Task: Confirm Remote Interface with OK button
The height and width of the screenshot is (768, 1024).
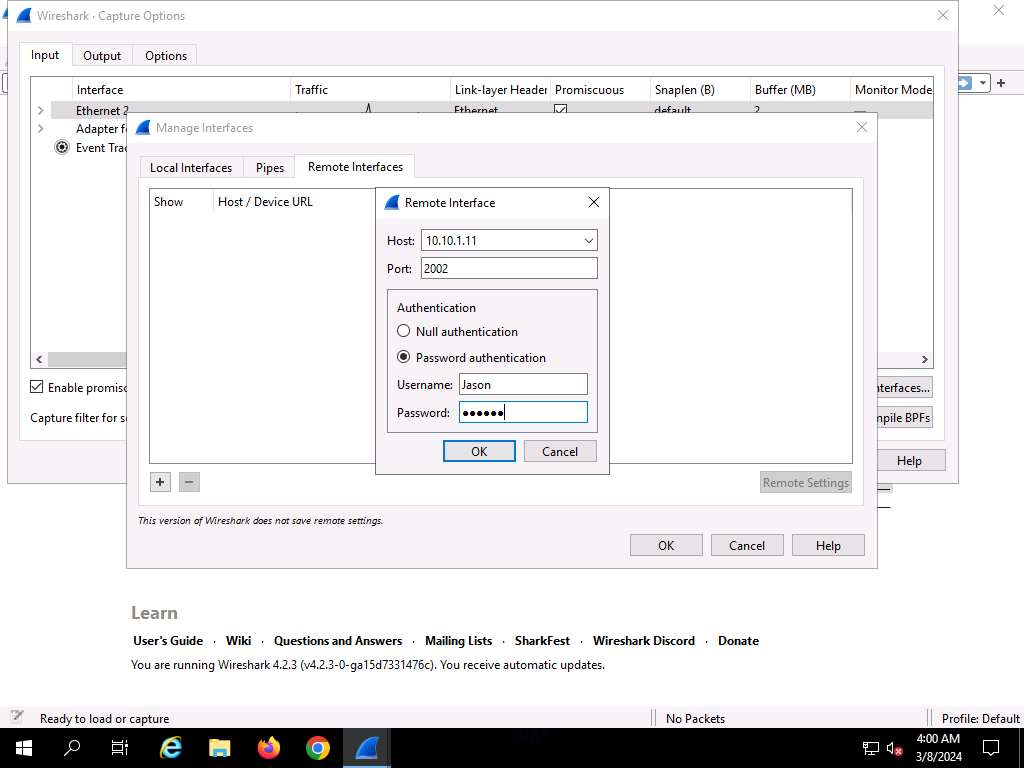Action: click(479, 451)
